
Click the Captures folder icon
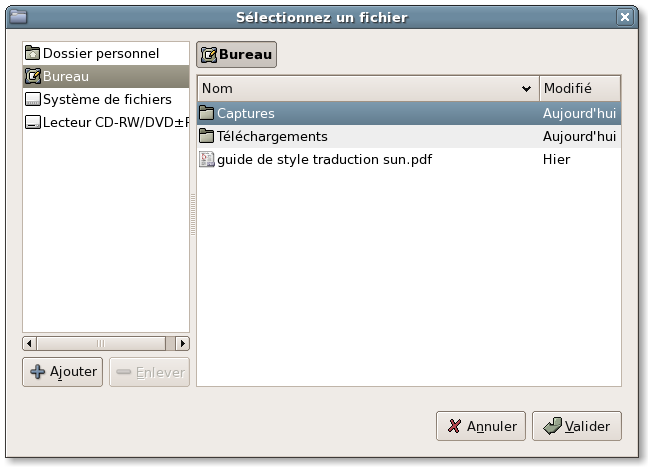(x=207, y=113)
